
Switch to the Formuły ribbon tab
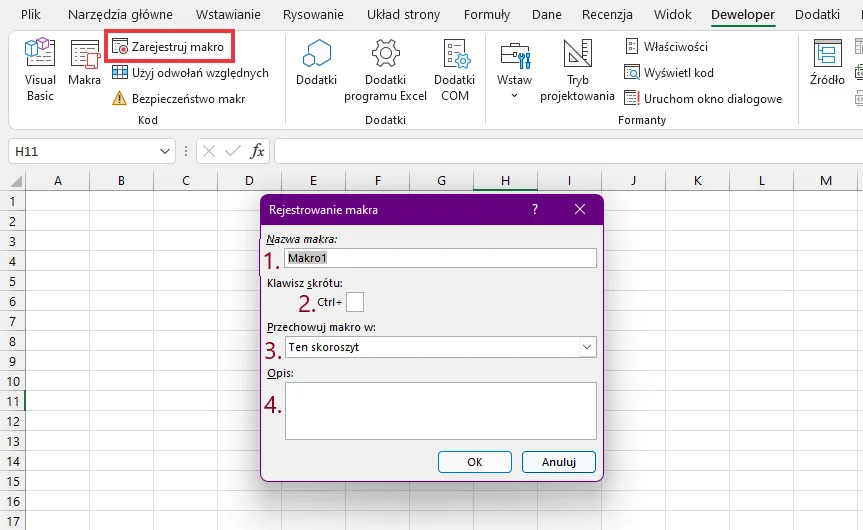(487, 15)
